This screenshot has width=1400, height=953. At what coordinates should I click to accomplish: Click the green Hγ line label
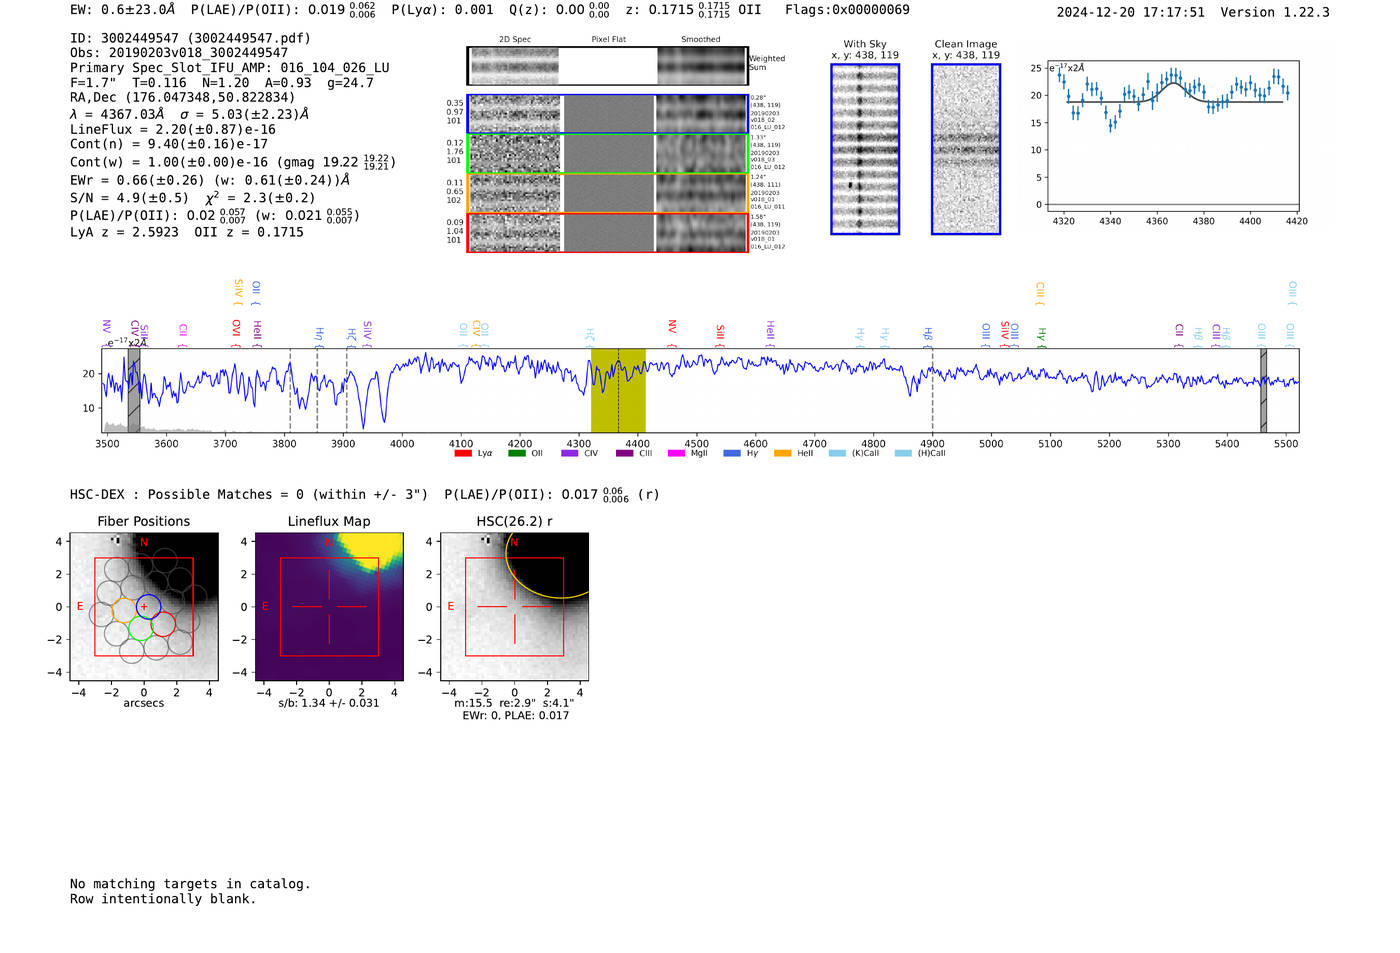pos(1041,336)
